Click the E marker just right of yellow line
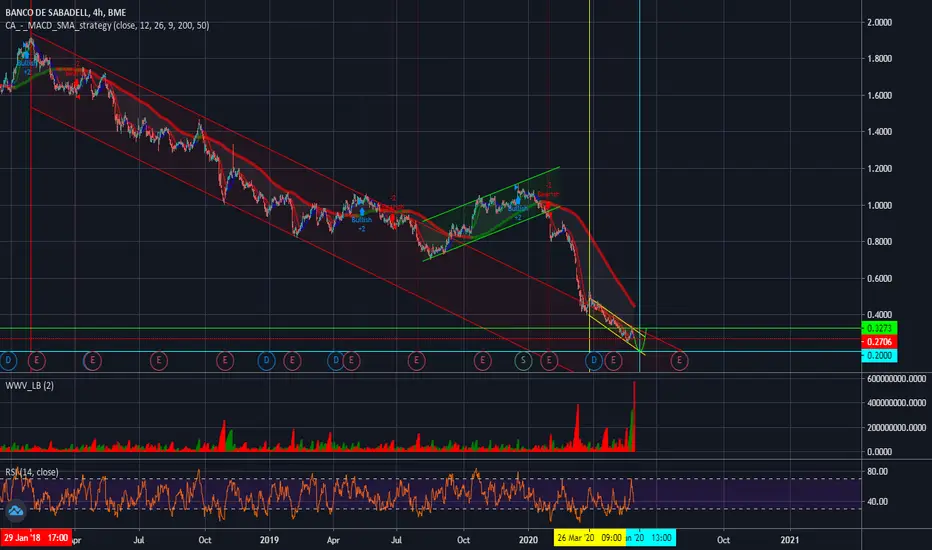Image resolution: width=932 pixels, height=550 pixels. pyautogui.click(x=613, y=360)
